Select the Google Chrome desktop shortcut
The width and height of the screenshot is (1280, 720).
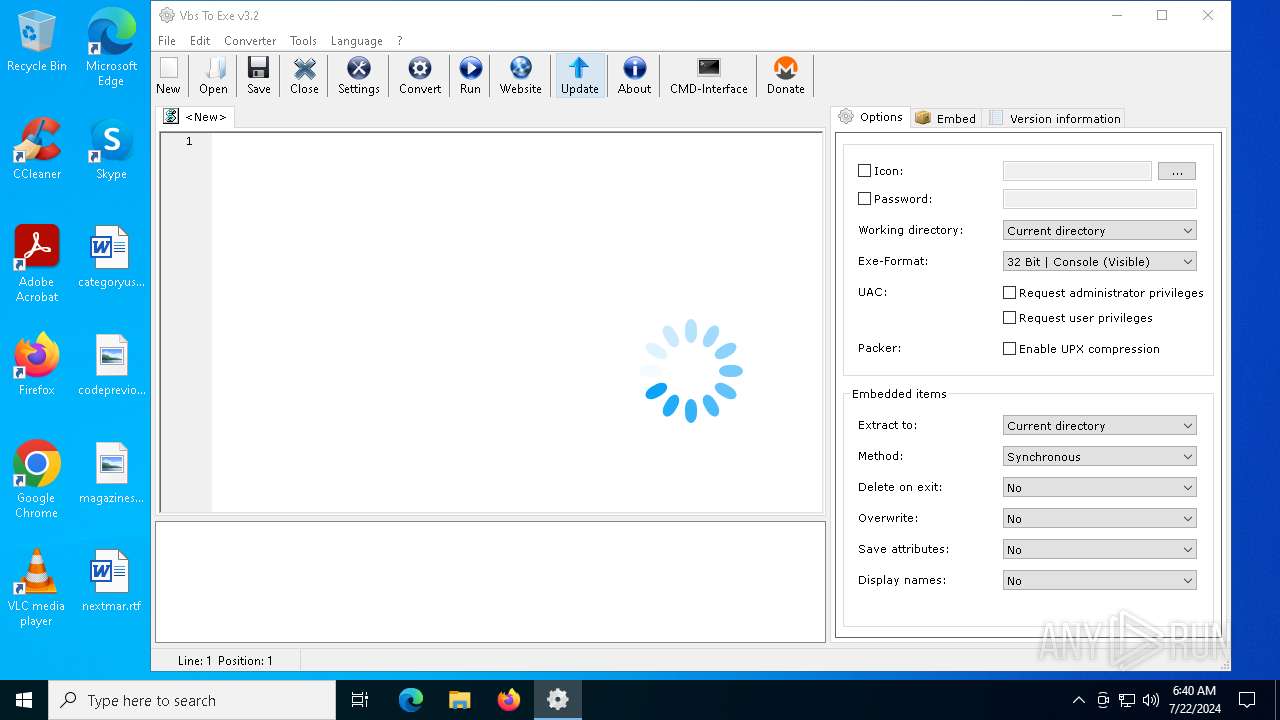37,479
